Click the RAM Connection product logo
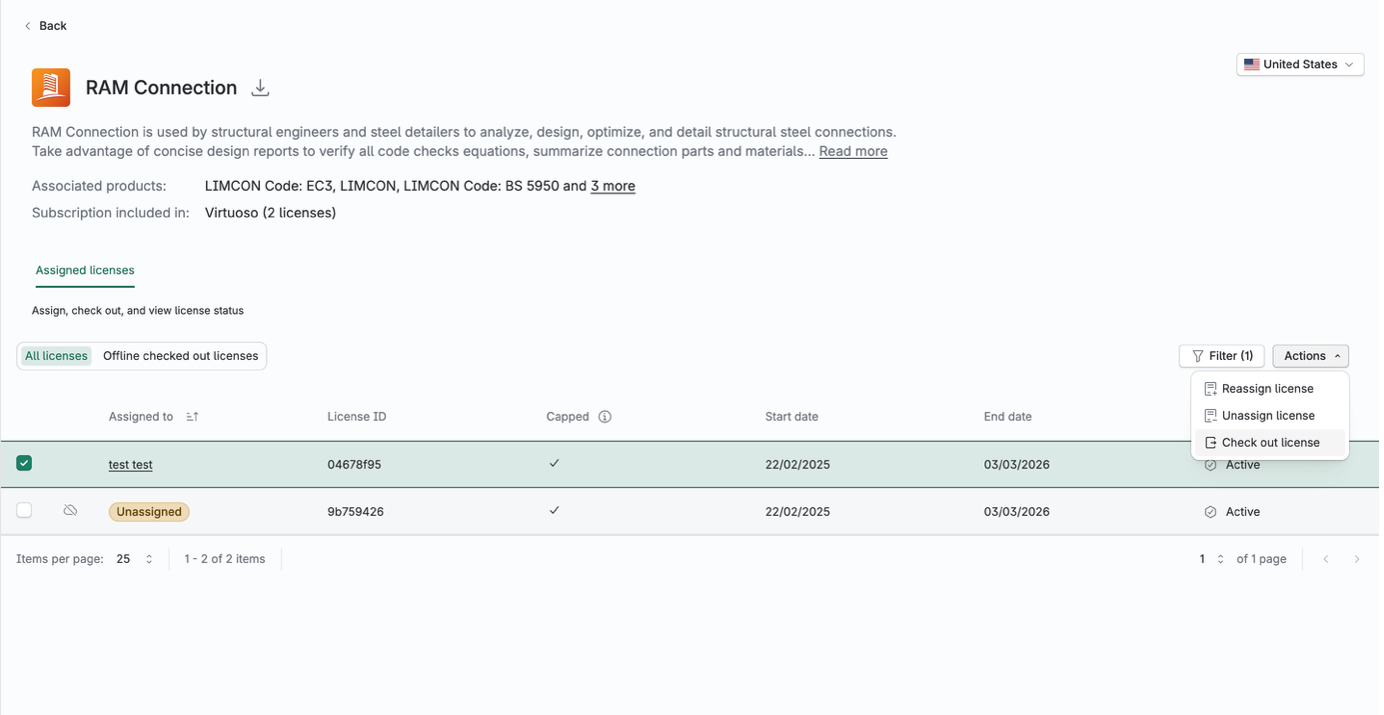This screenshot has height=715, width=1384. point(51,88)
